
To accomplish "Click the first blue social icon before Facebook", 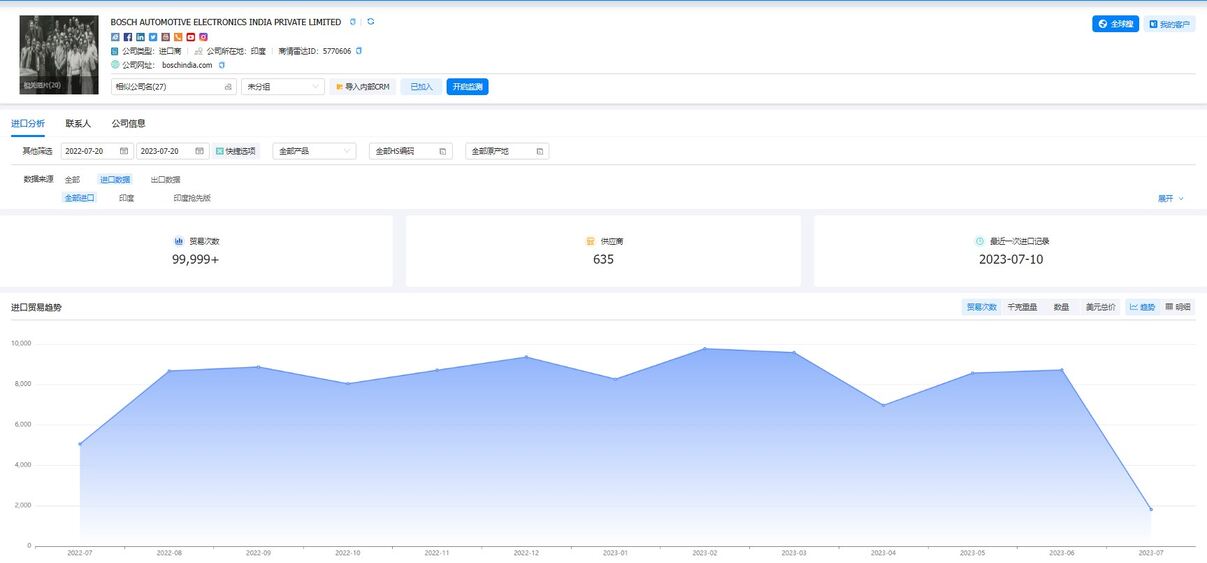I will click(x=115, y=37).
